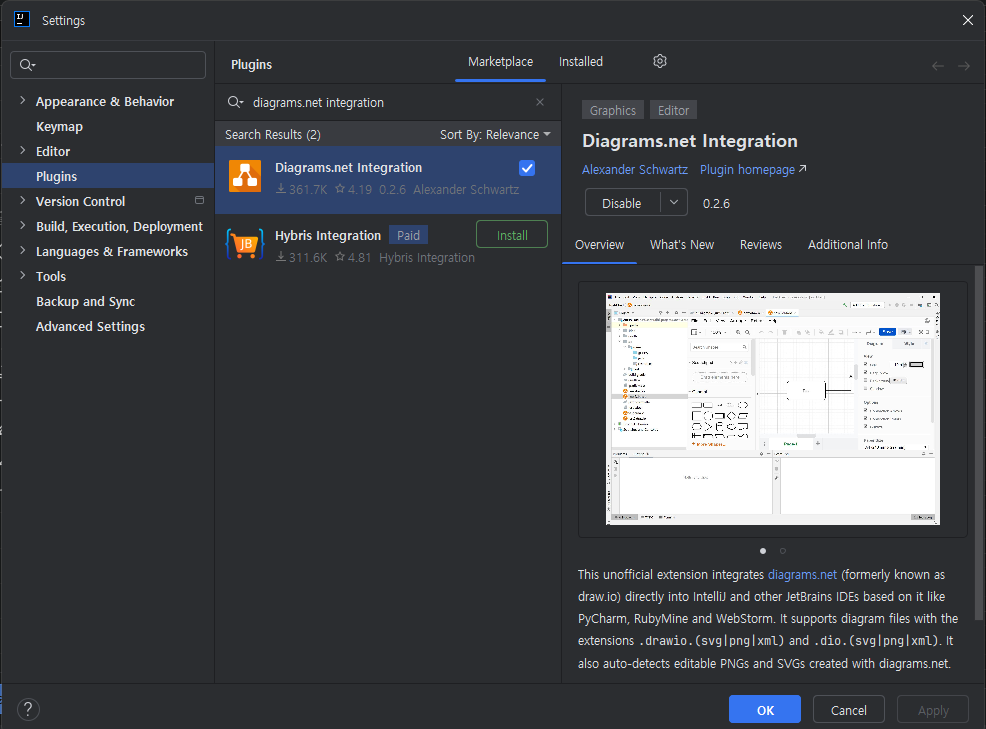Screen dimensions: 986x729
Task: Click the plugin screenshot thumbnail
Action: [772, 409]
